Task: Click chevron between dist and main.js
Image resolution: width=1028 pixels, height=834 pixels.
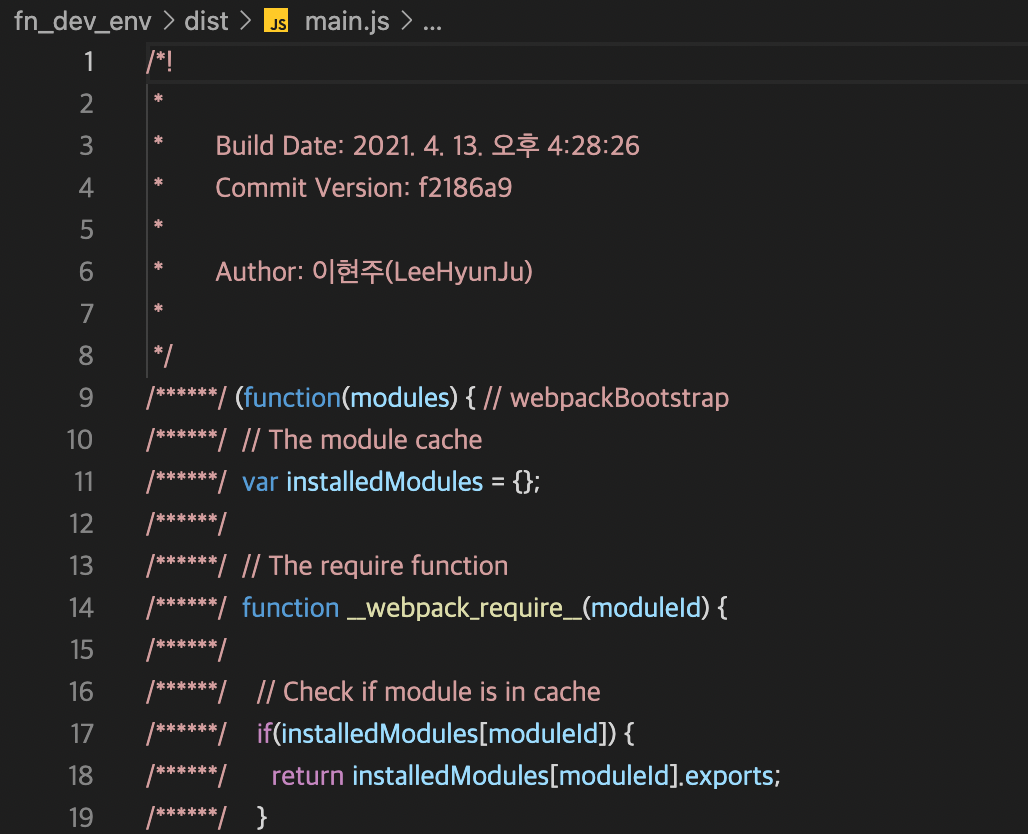Action: coord(245,22)
